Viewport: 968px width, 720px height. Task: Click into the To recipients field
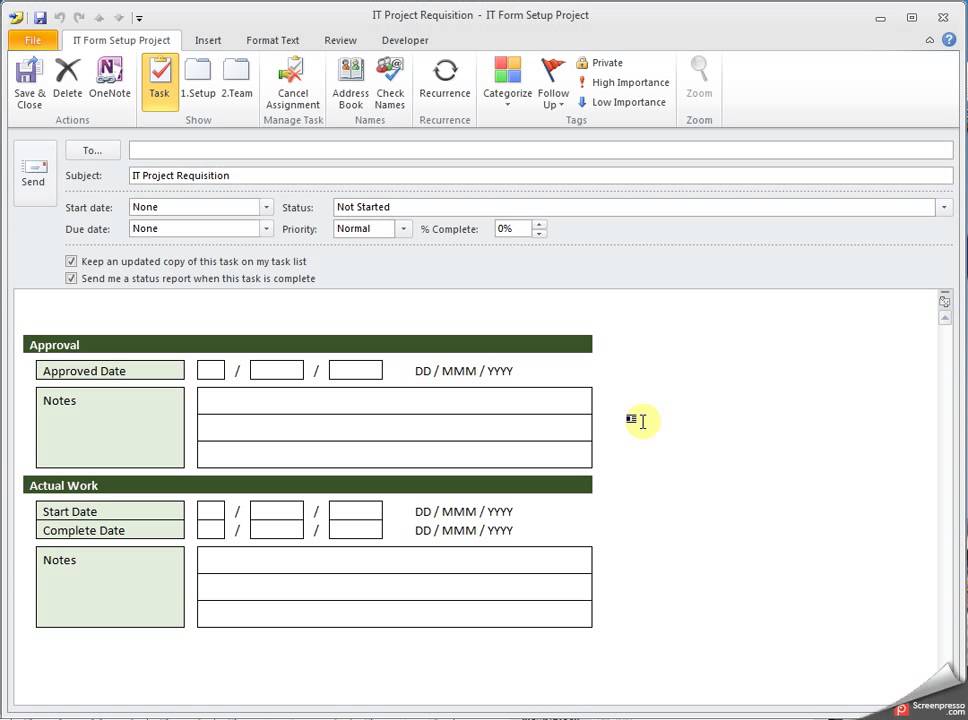tap(541, 150)
